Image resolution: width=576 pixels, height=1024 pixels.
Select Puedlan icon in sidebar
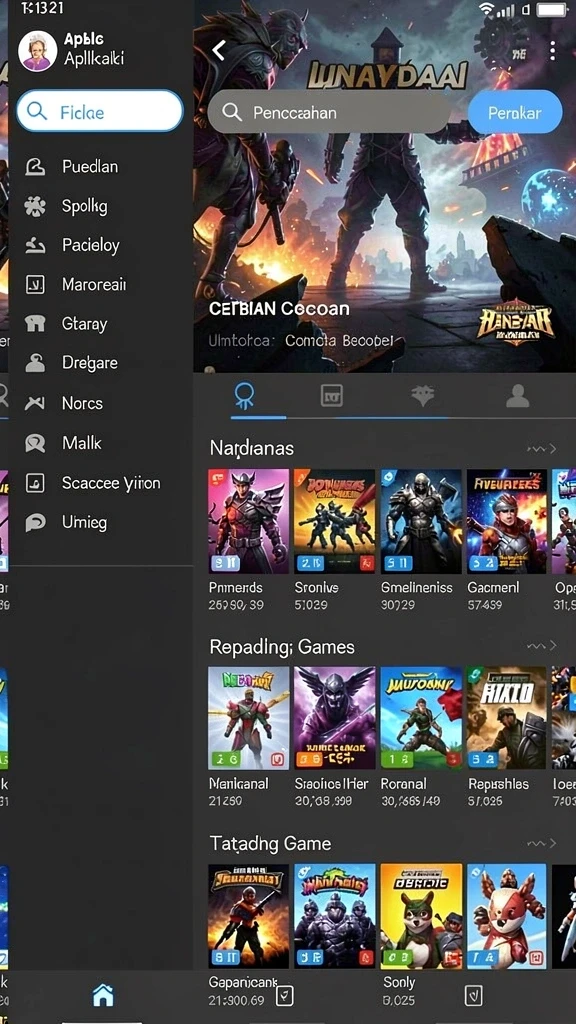tap(35, 167)
